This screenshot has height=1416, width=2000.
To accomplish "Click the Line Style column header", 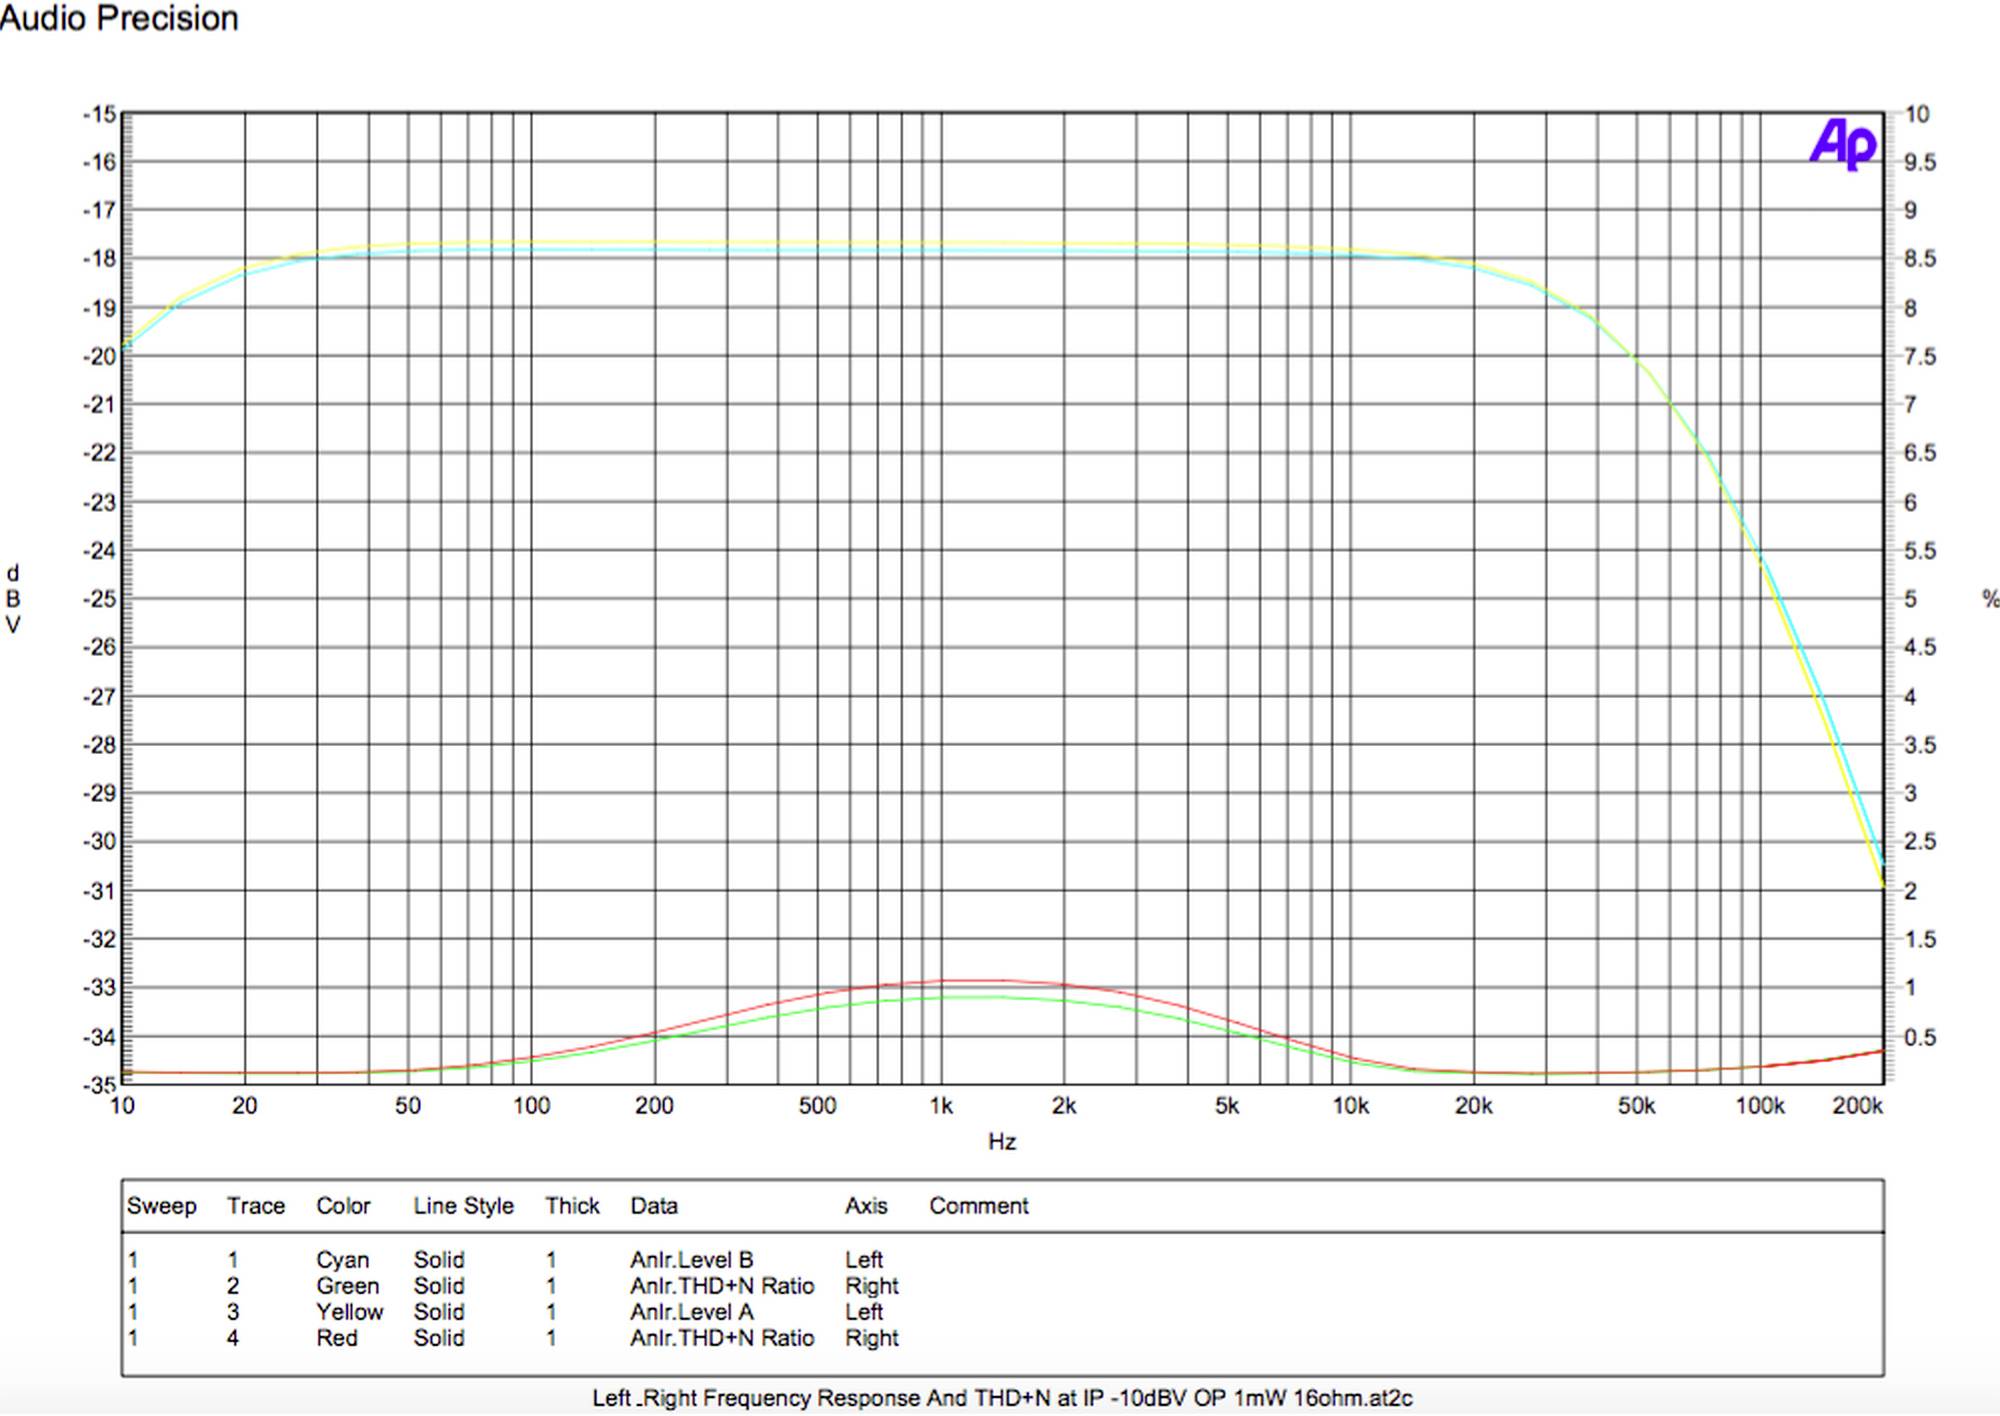I will (463, 1206).
